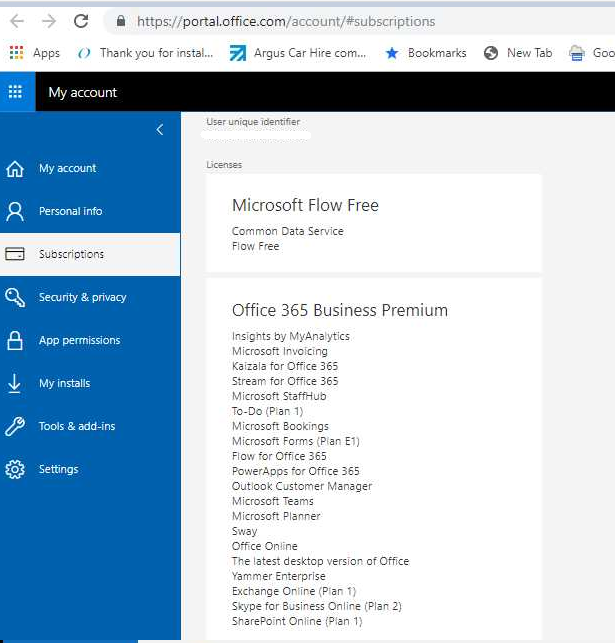
Task: Click the printer icon bookmark
Action: point(577,53)
